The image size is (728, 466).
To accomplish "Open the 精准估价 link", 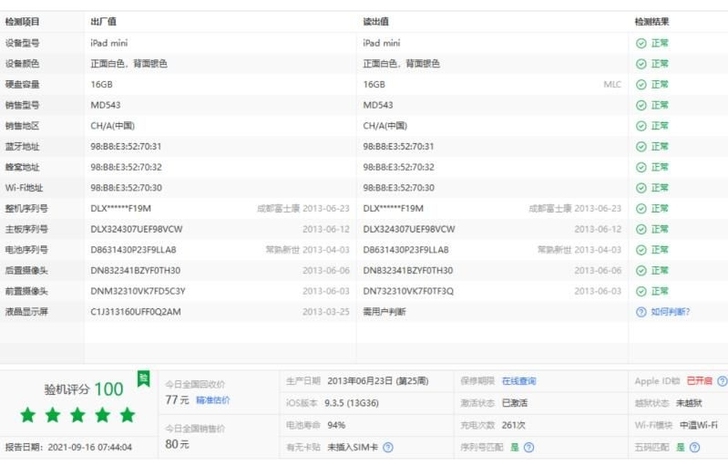I will (213, 400).
